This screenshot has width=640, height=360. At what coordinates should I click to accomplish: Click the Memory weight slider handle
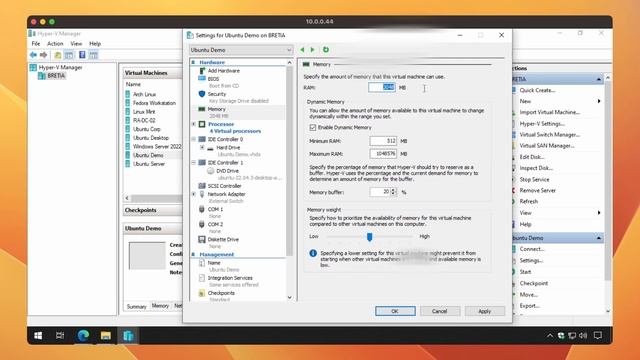[x=369, y=237]
